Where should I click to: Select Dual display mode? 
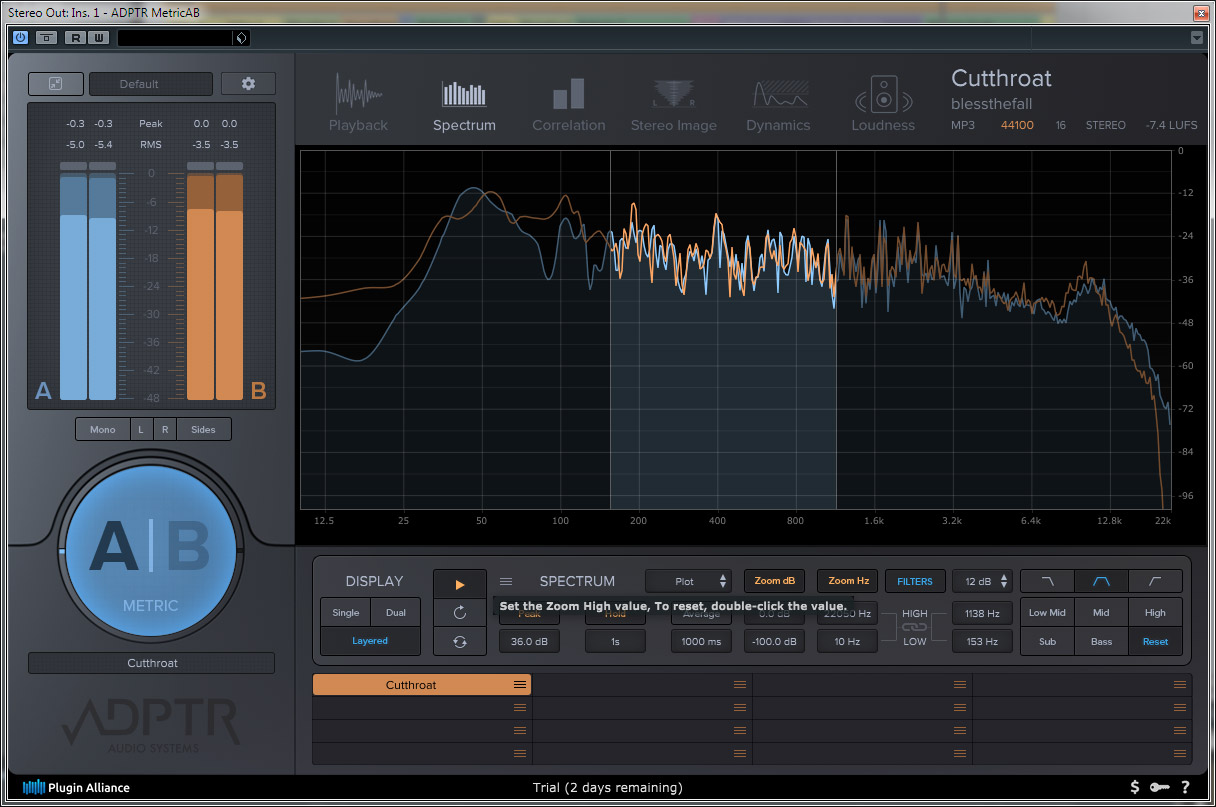point(396,613)
